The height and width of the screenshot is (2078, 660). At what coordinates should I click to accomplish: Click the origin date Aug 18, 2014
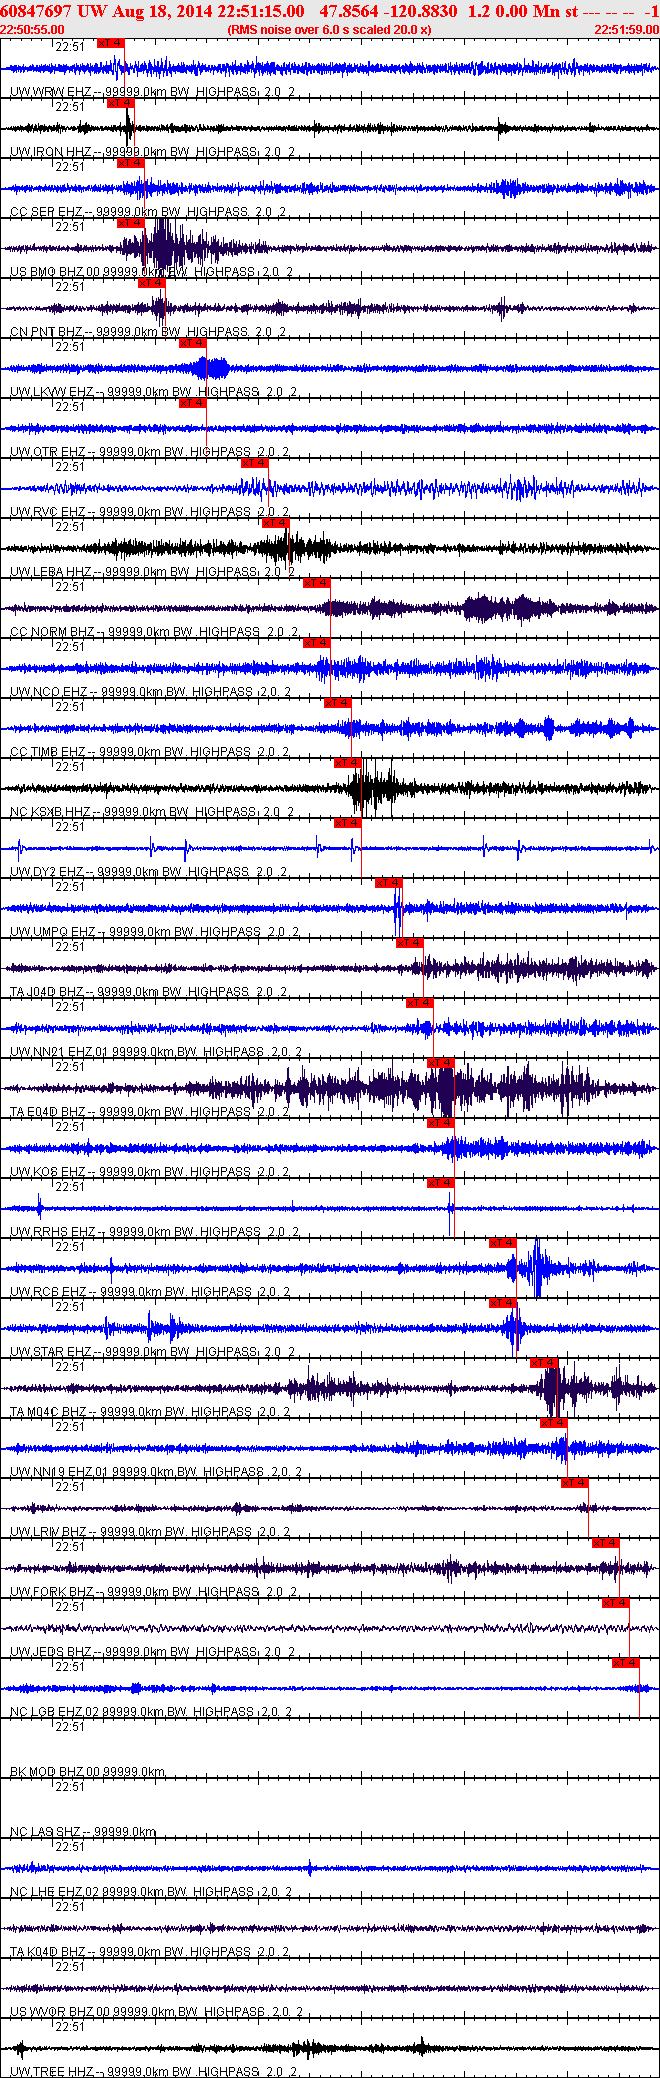tap(161, 11)
